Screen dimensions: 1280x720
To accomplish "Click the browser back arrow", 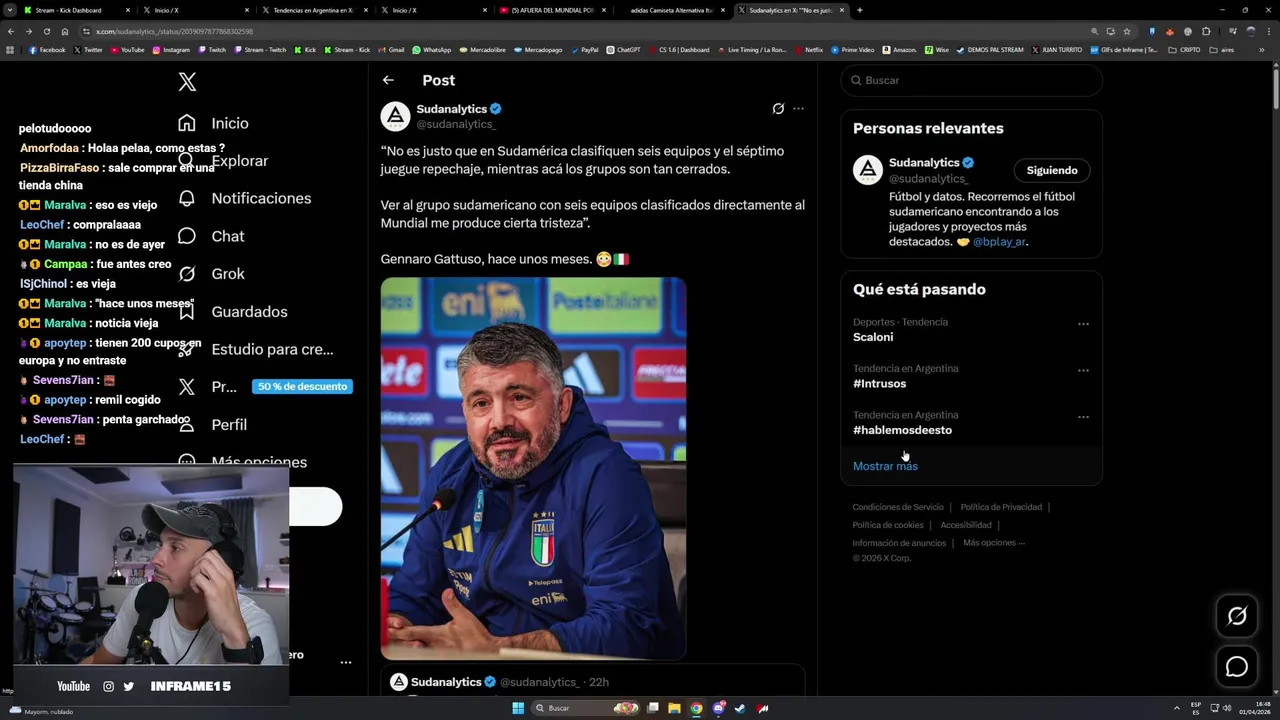I will 11,31.
